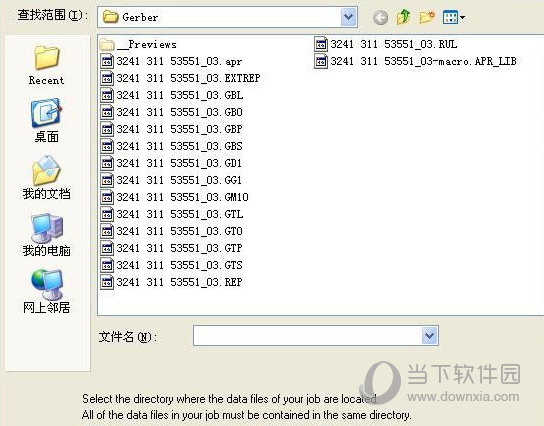Select file name 3241 311 53551_03.GBO

(180, 112)
